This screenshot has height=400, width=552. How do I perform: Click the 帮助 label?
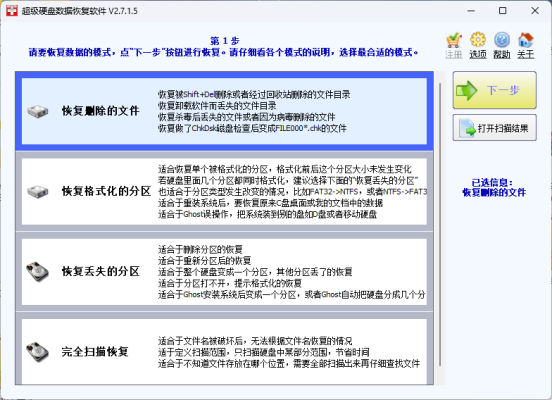pyautogui.click(x=502, y=54)
